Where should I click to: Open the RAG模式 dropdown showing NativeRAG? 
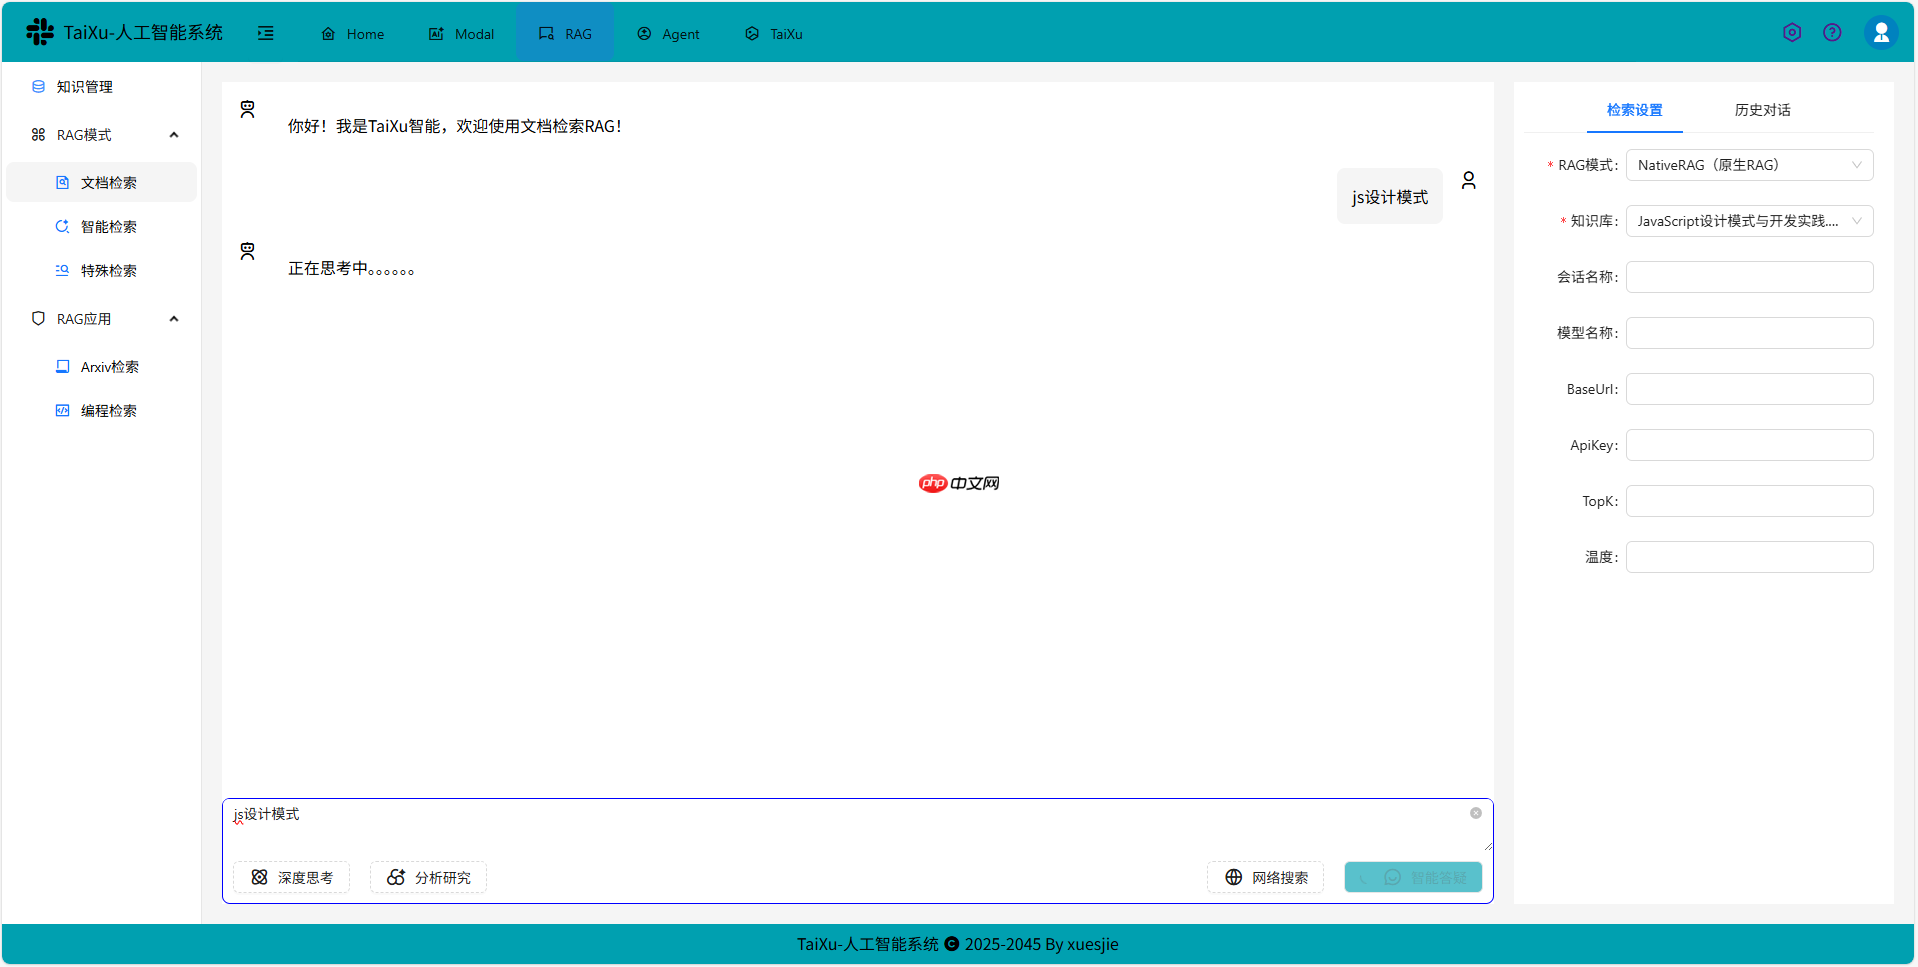(1748, 164)
